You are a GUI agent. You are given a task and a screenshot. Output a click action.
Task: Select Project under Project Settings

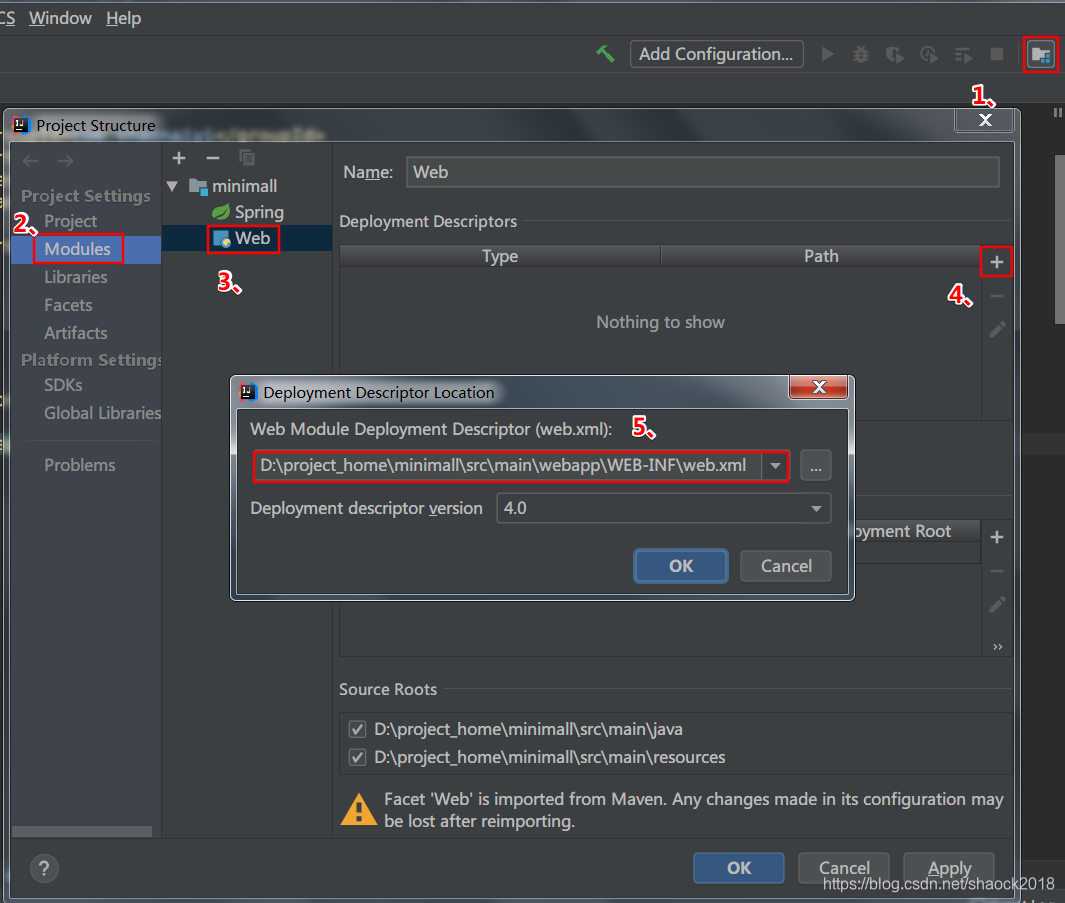tap(71, 222)
